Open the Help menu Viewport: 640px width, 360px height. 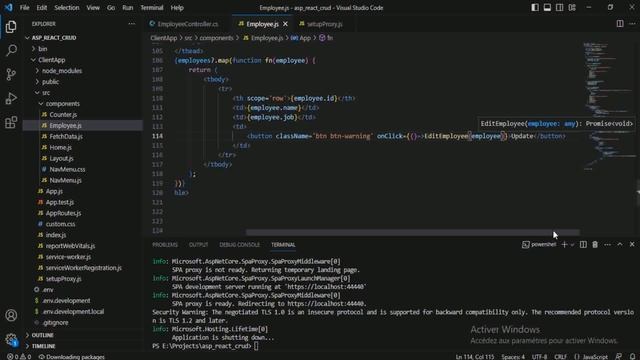[x=177, y=7]
